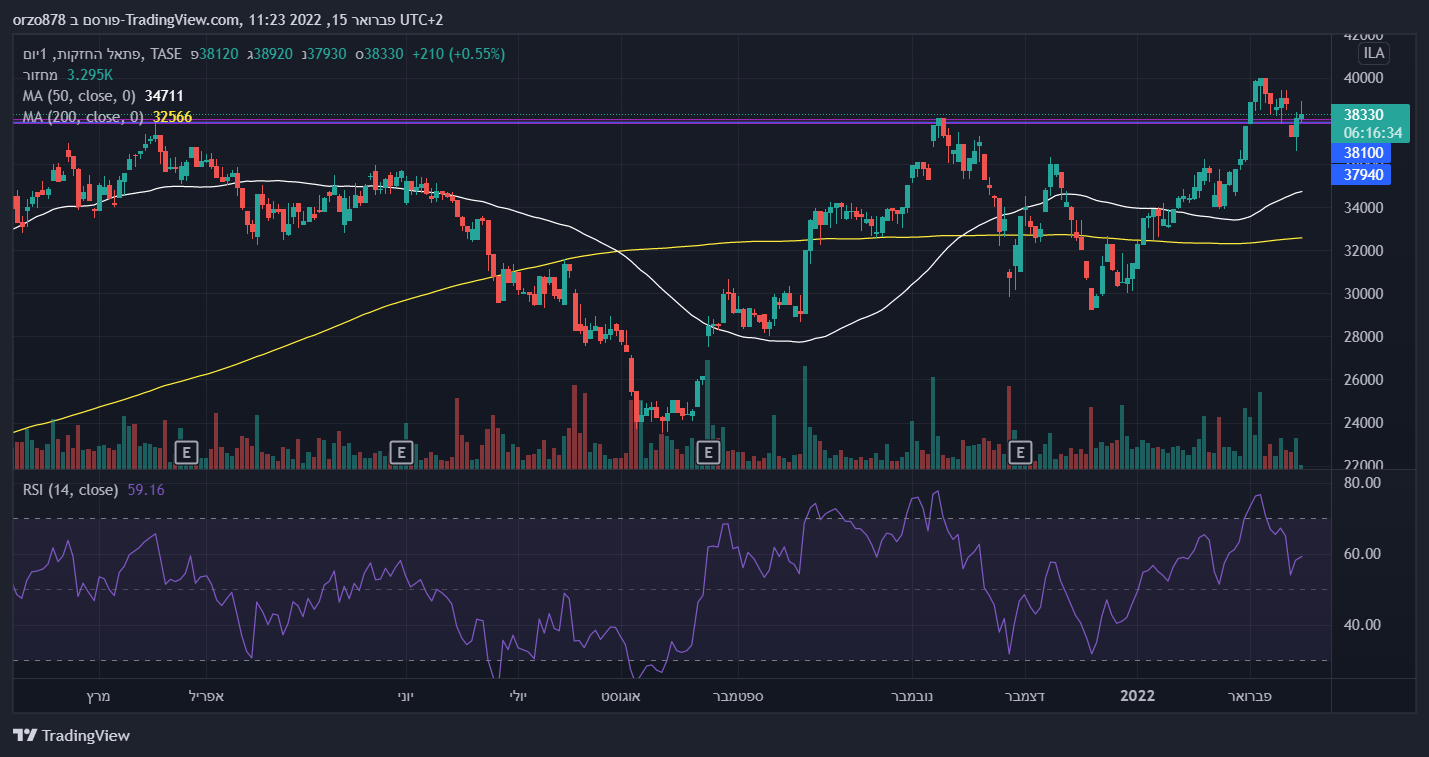Click the 24000 price axis label
Screen dimensions: 1429x757
[1363, 423]
